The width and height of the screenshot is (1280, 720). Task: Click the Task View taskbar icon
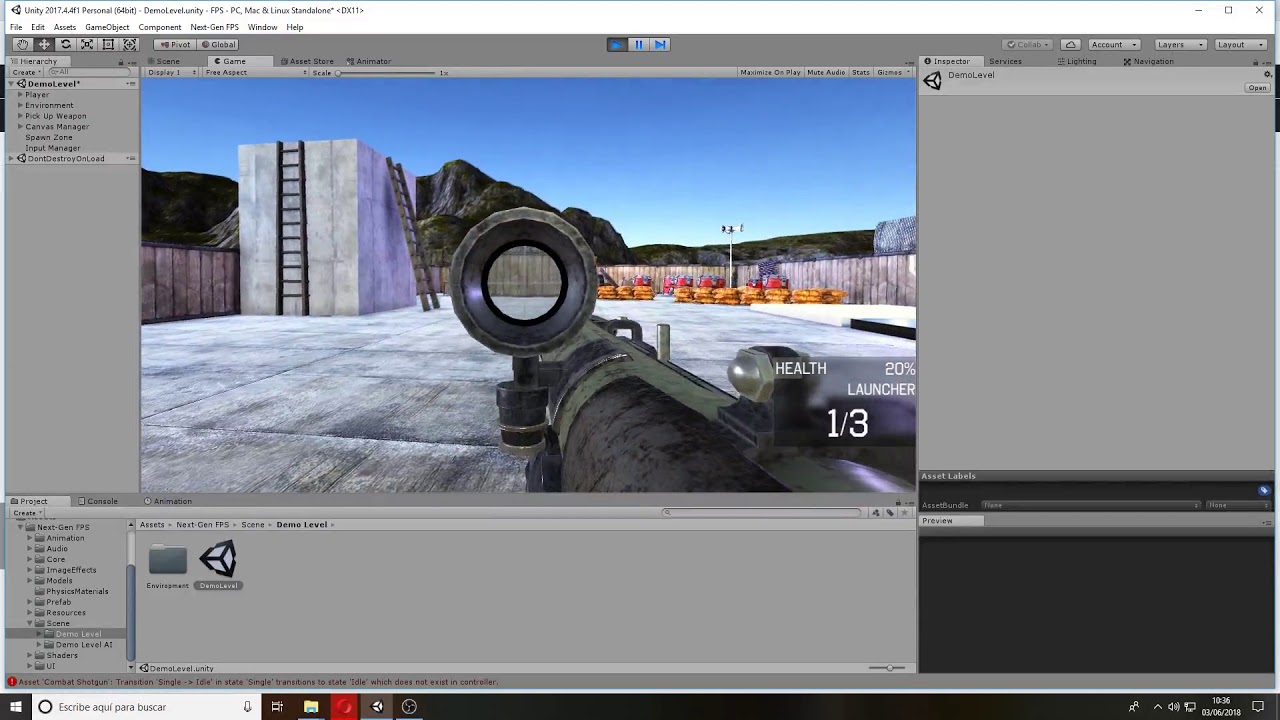(x=277, y=707)
